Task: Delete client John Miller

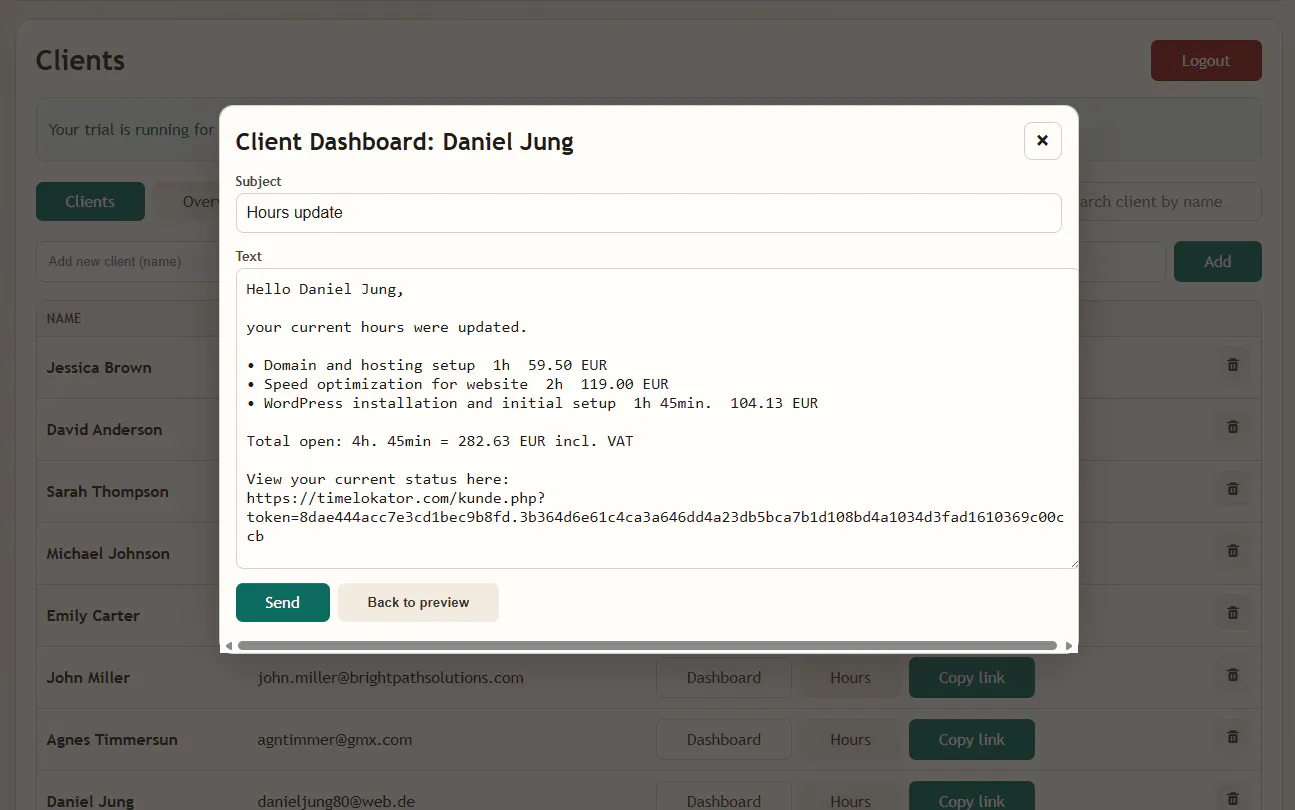Action: (x=1232, y=675)
